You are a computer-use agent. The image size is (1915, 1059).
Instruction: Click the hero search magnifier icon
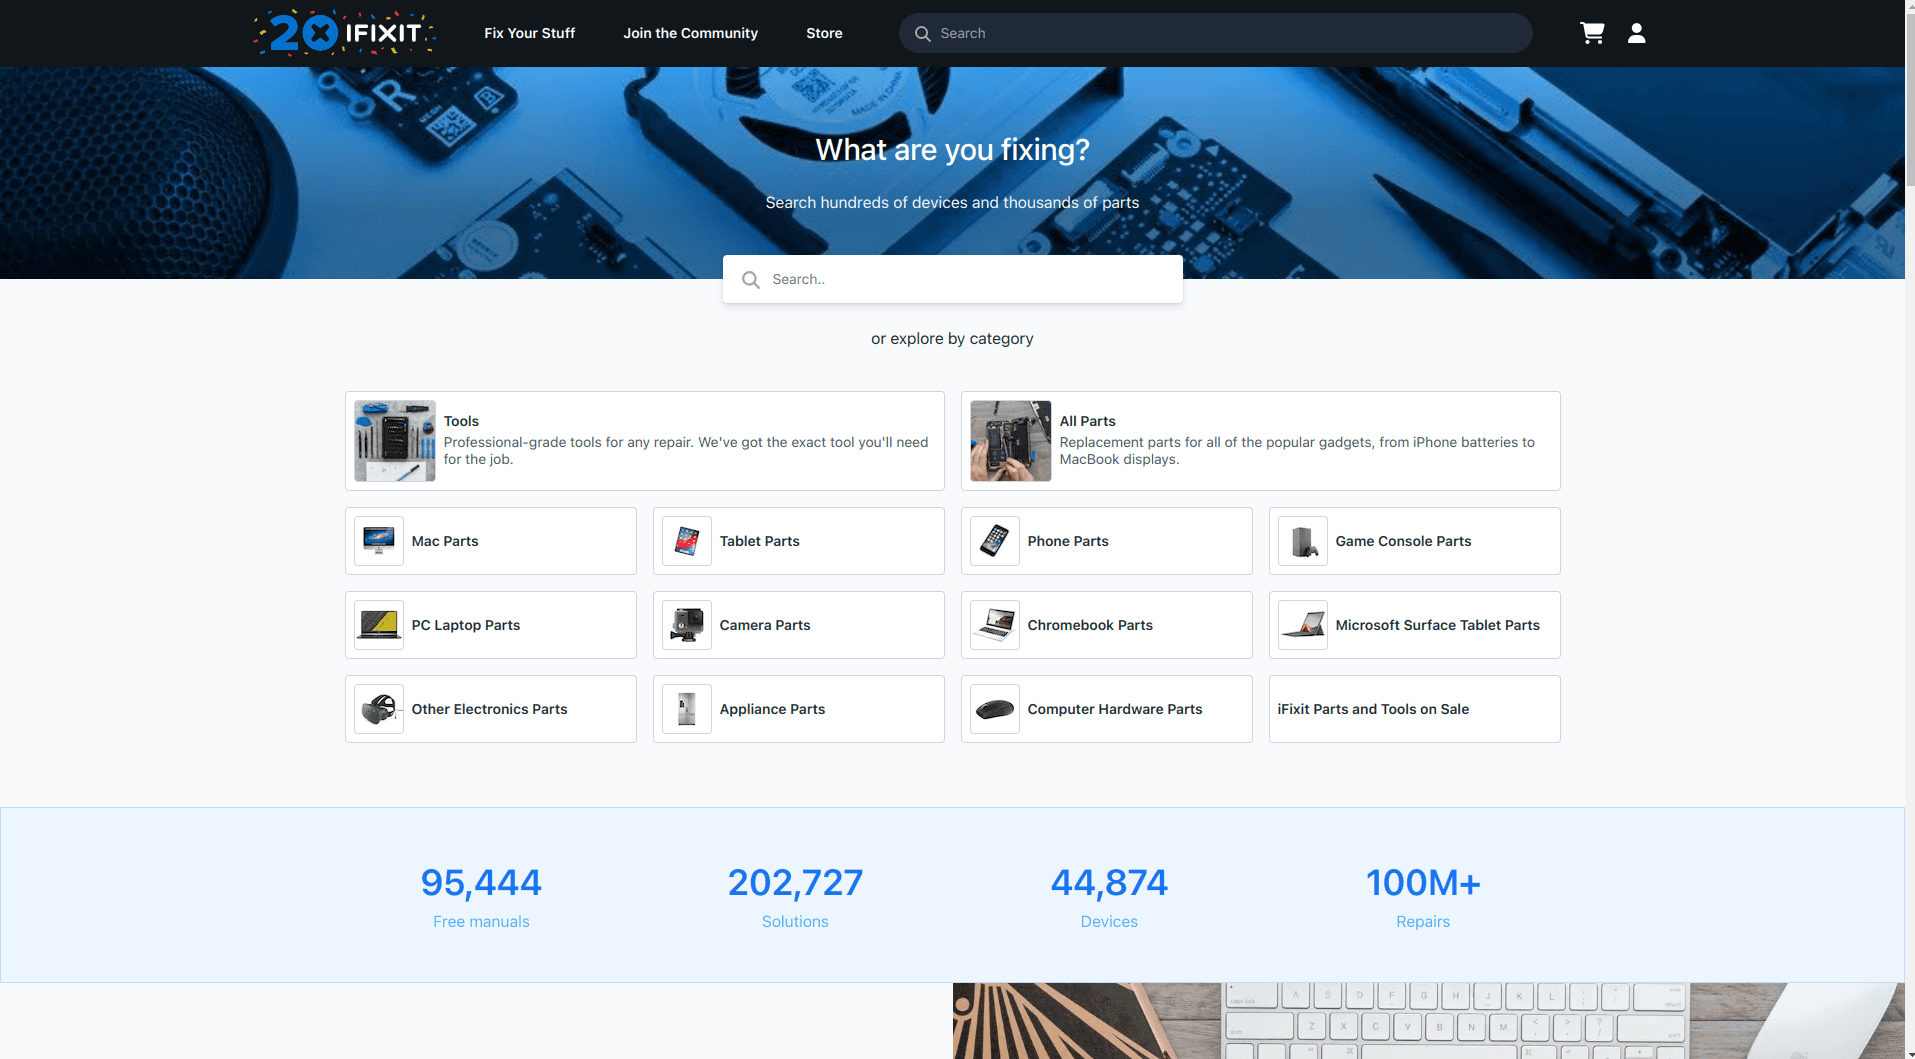pos(750,280)
